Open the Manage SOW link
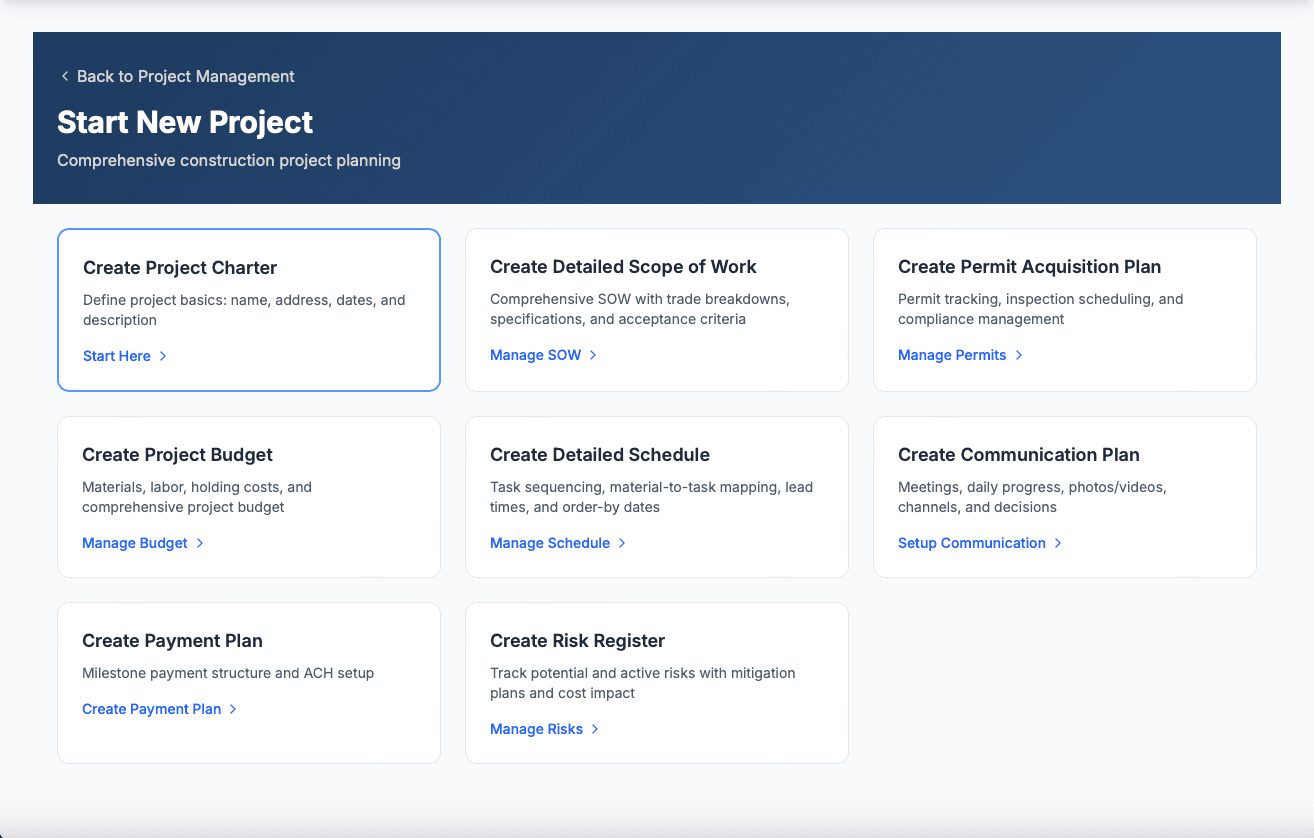Image resolution: width=1314 pixels, height=838 pixels. [535, 355]
